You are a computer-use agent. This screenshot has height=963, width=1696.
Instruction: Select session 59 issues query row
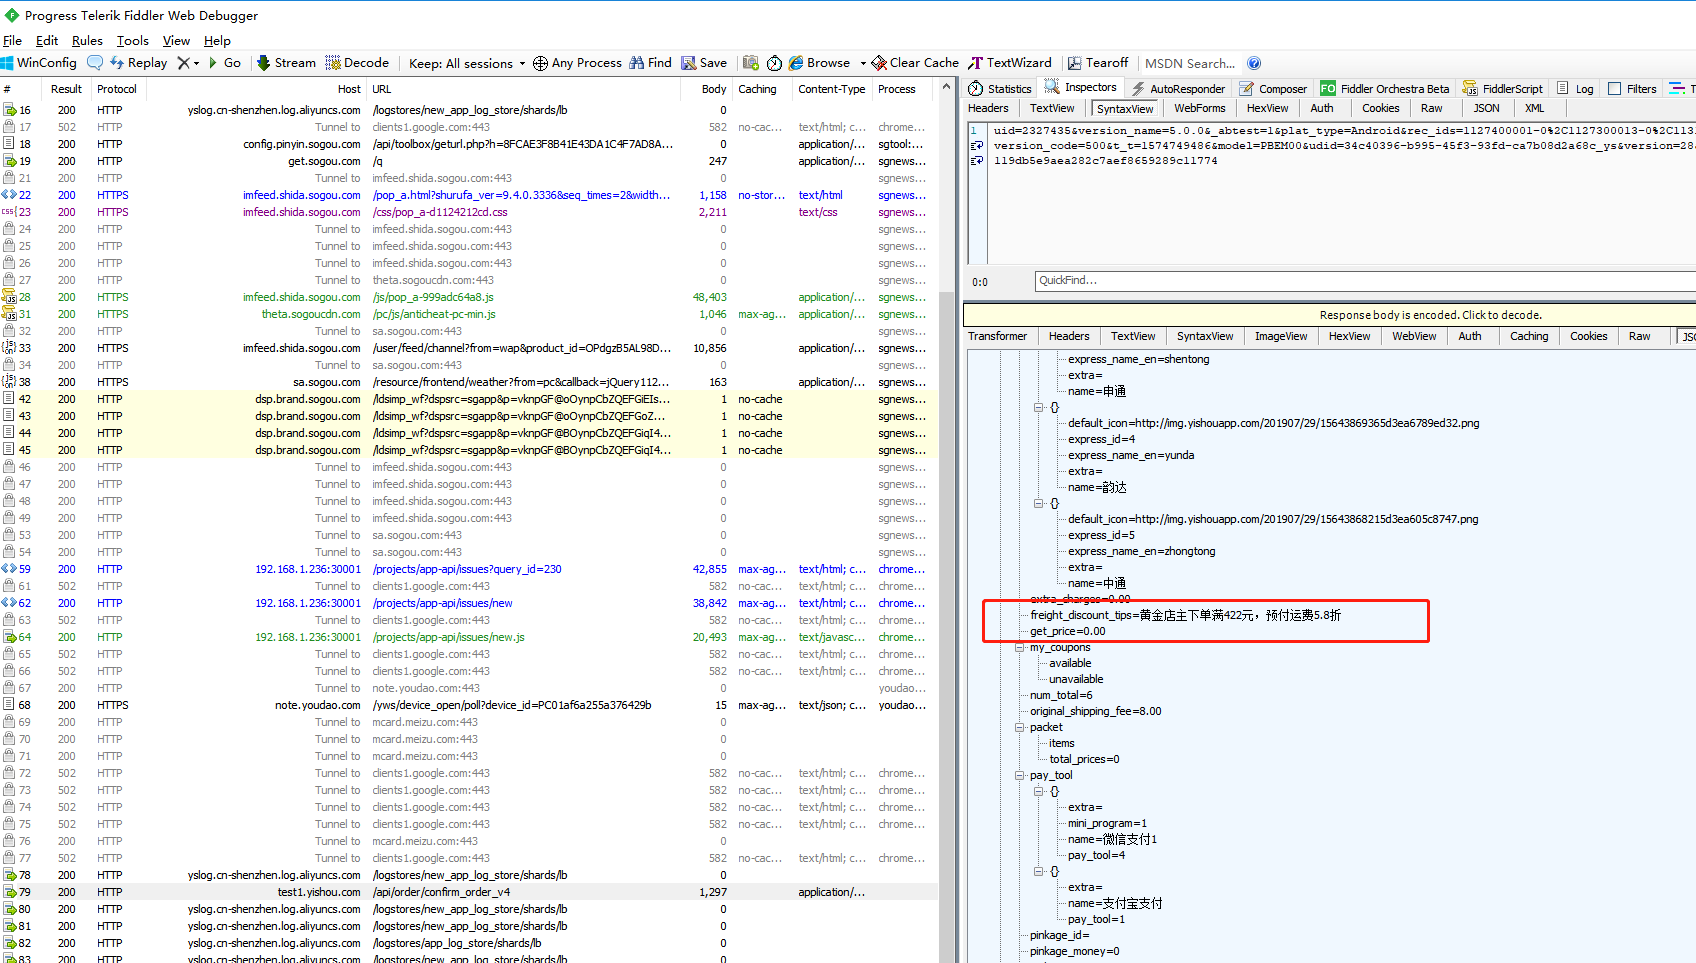click(x=469, y=569)
